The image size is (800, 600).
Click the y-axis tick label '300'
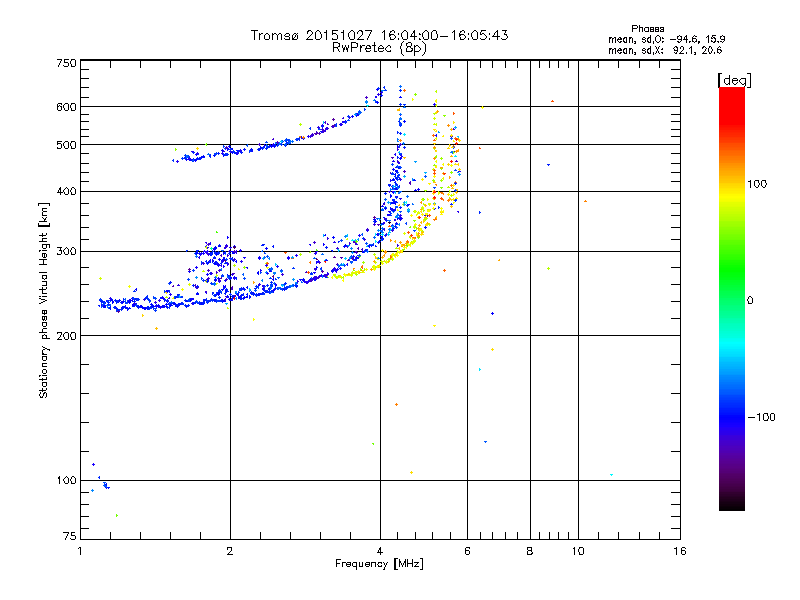[66, 252]
